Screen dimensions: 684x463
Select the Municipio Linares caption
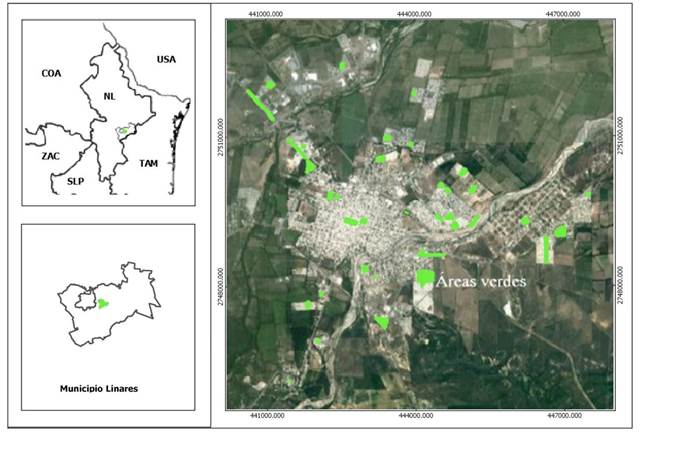point(99,386)
